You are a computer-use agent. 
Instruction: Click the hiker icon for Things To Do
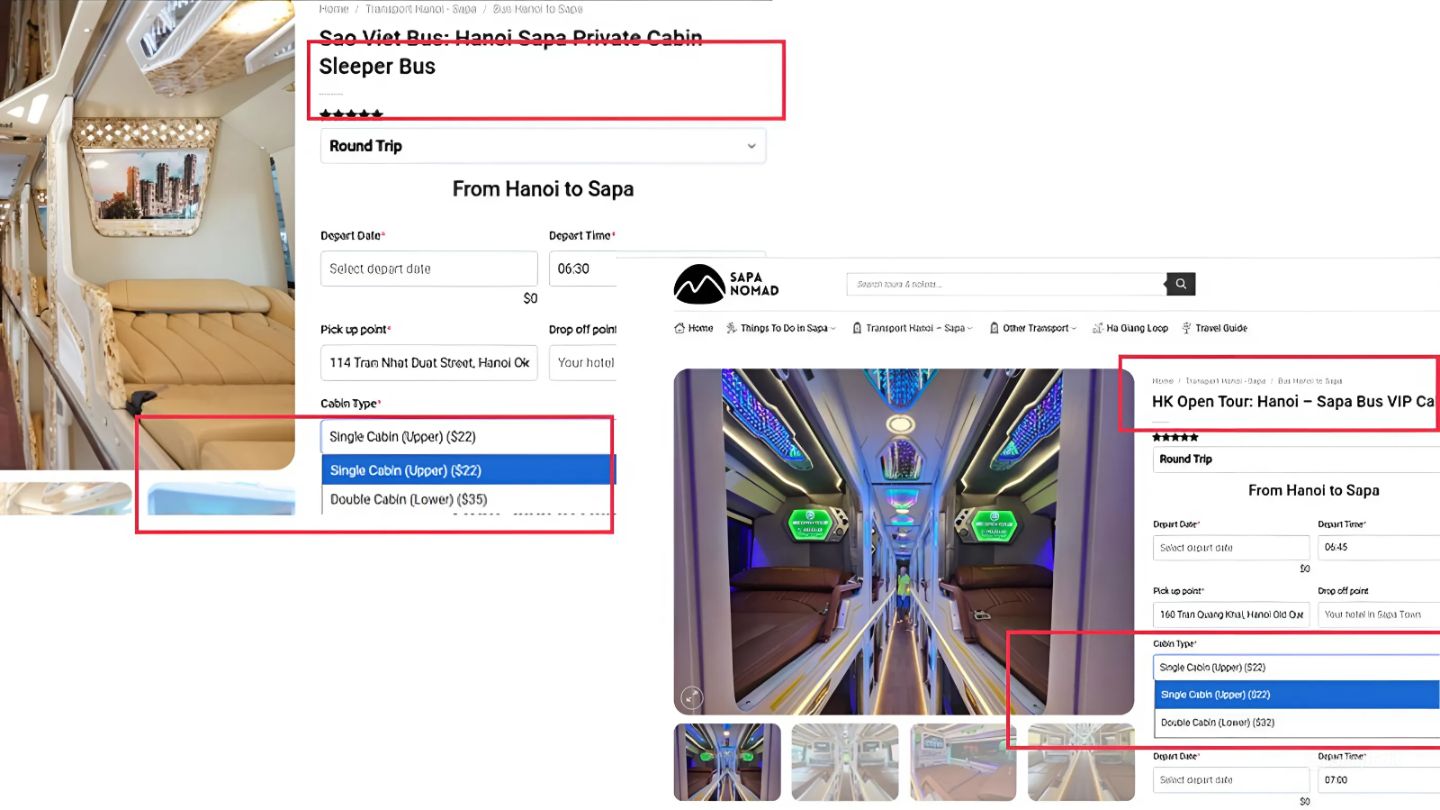[732, 328]
